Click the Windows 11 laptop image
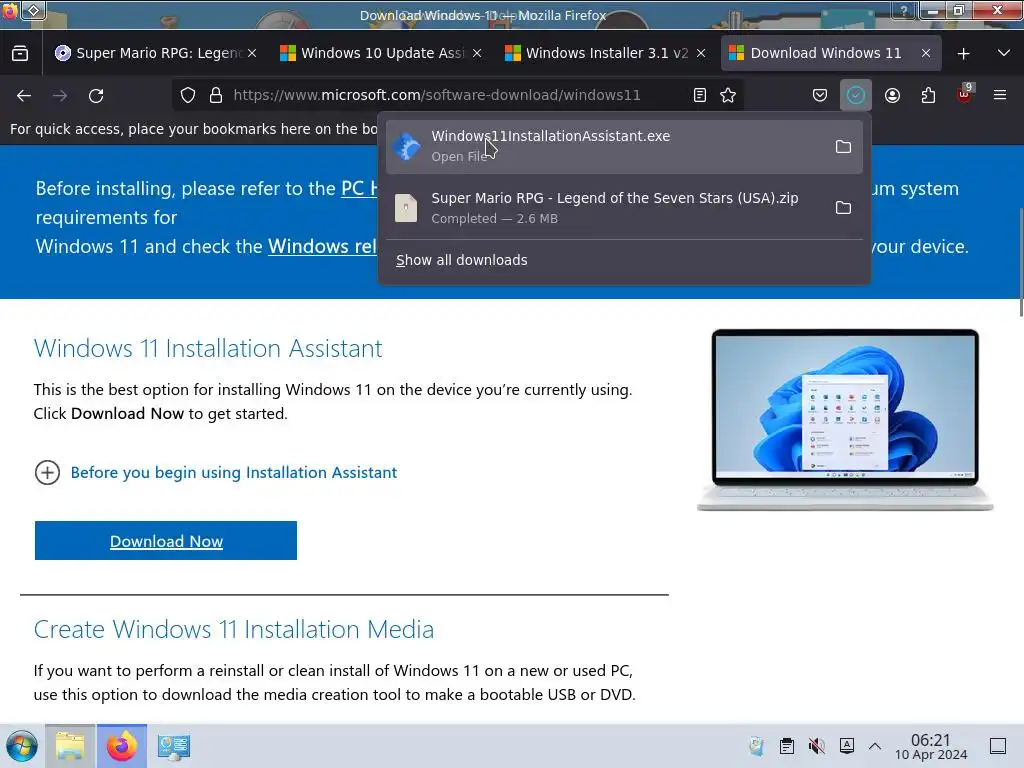 (x=845, y=419)
